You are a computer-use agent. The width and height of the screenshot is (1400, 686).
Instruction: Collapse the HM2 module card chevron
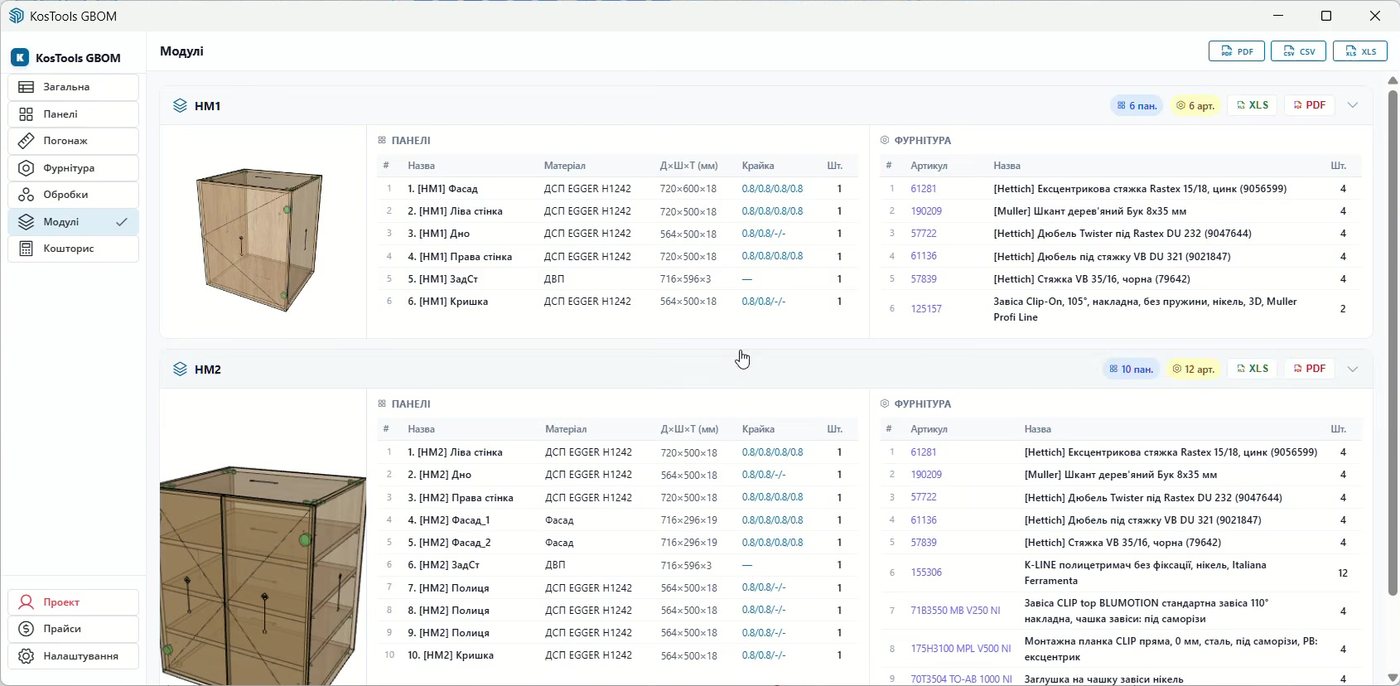(x=1353, y=369)
